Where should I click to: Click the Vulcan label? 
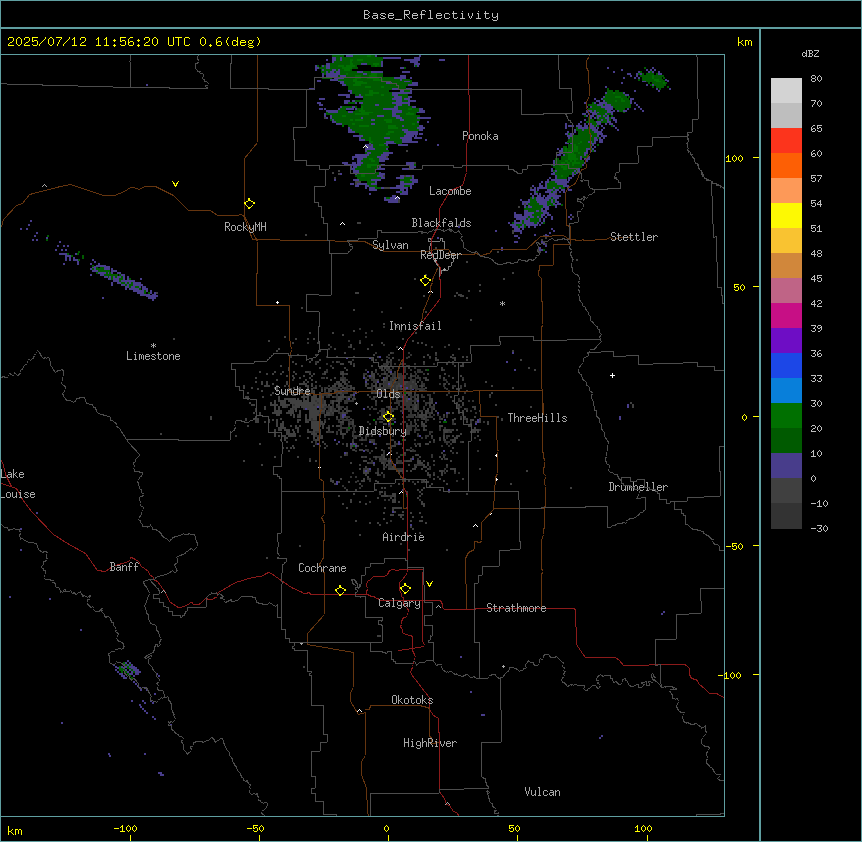click(x=542, y=792)
